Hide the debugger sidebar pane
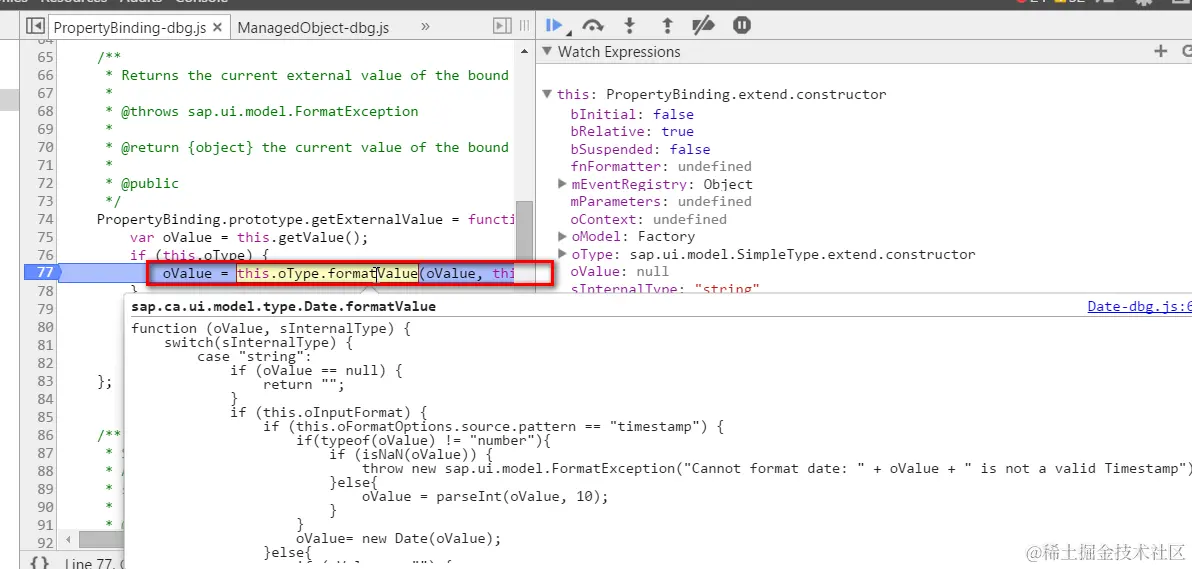1192x569 pixels. tap(502, 27)
